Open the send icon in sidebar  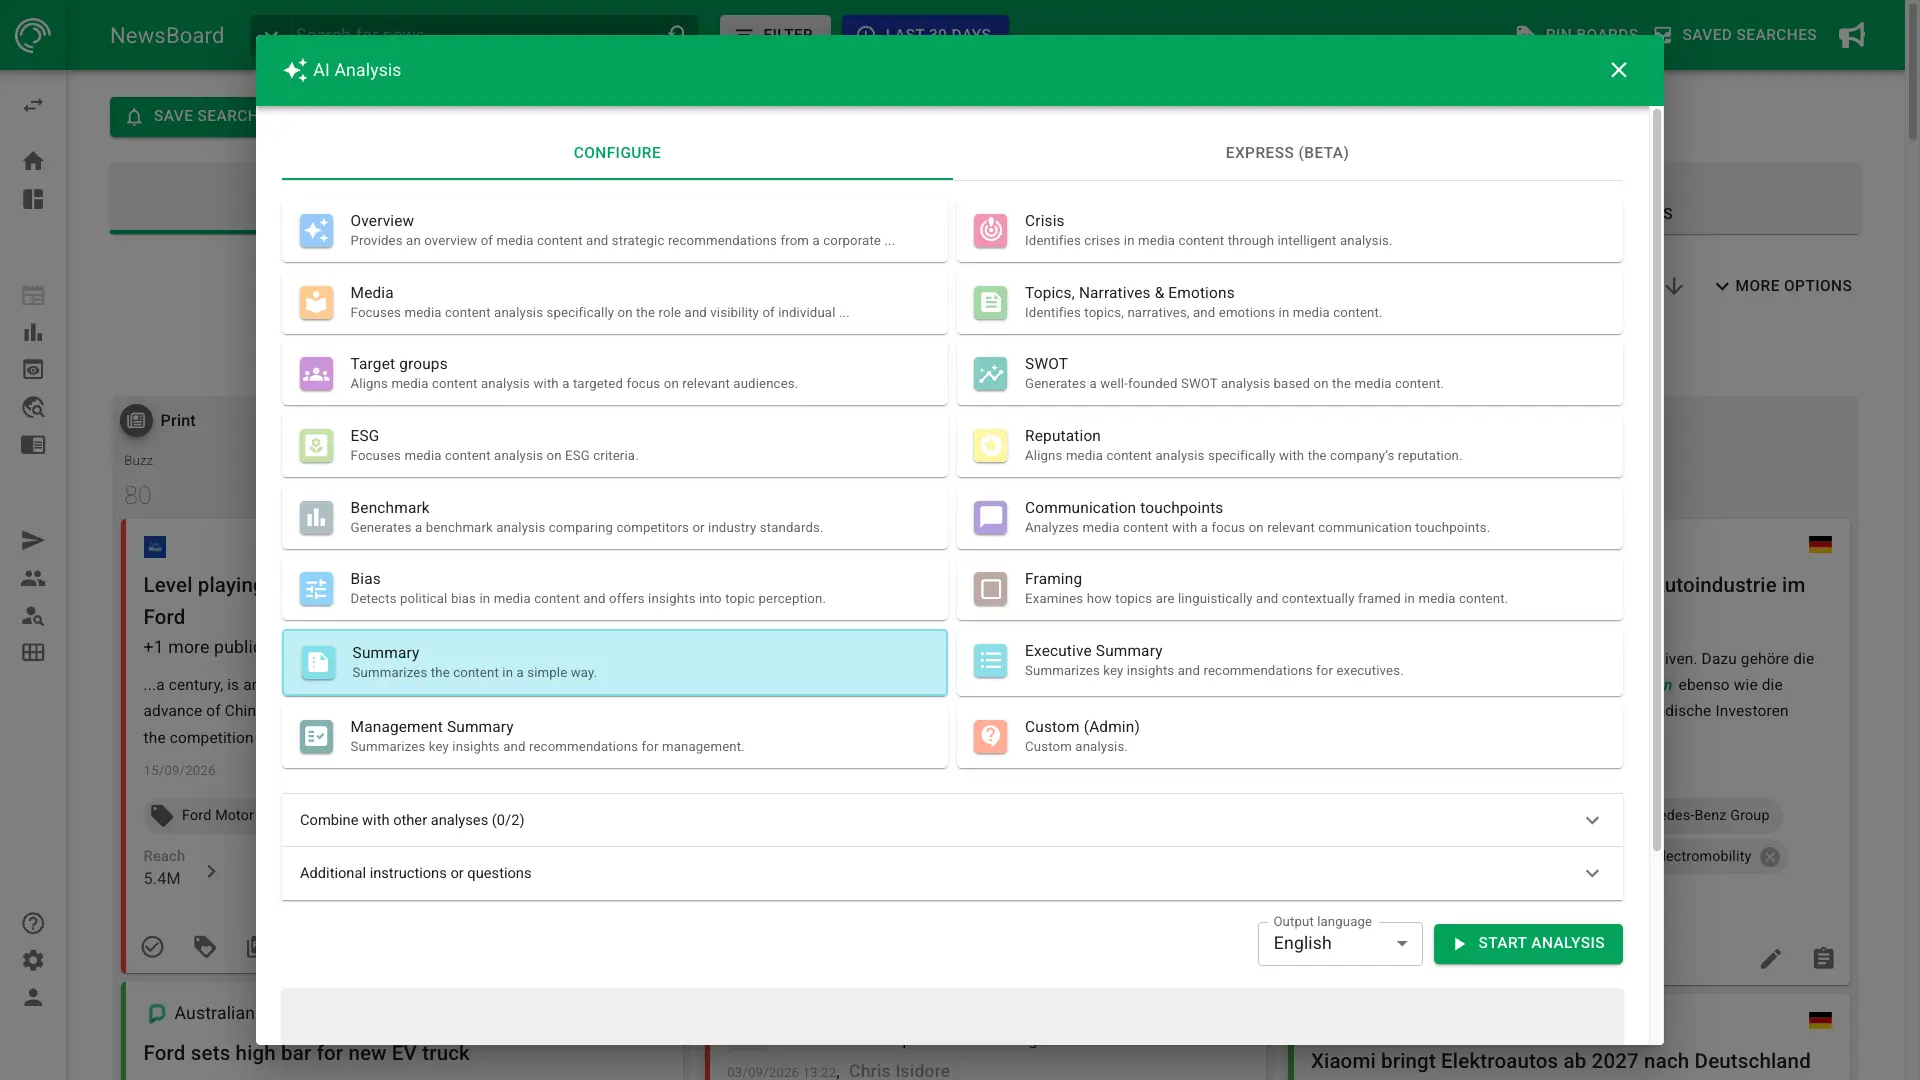point(33,541)
